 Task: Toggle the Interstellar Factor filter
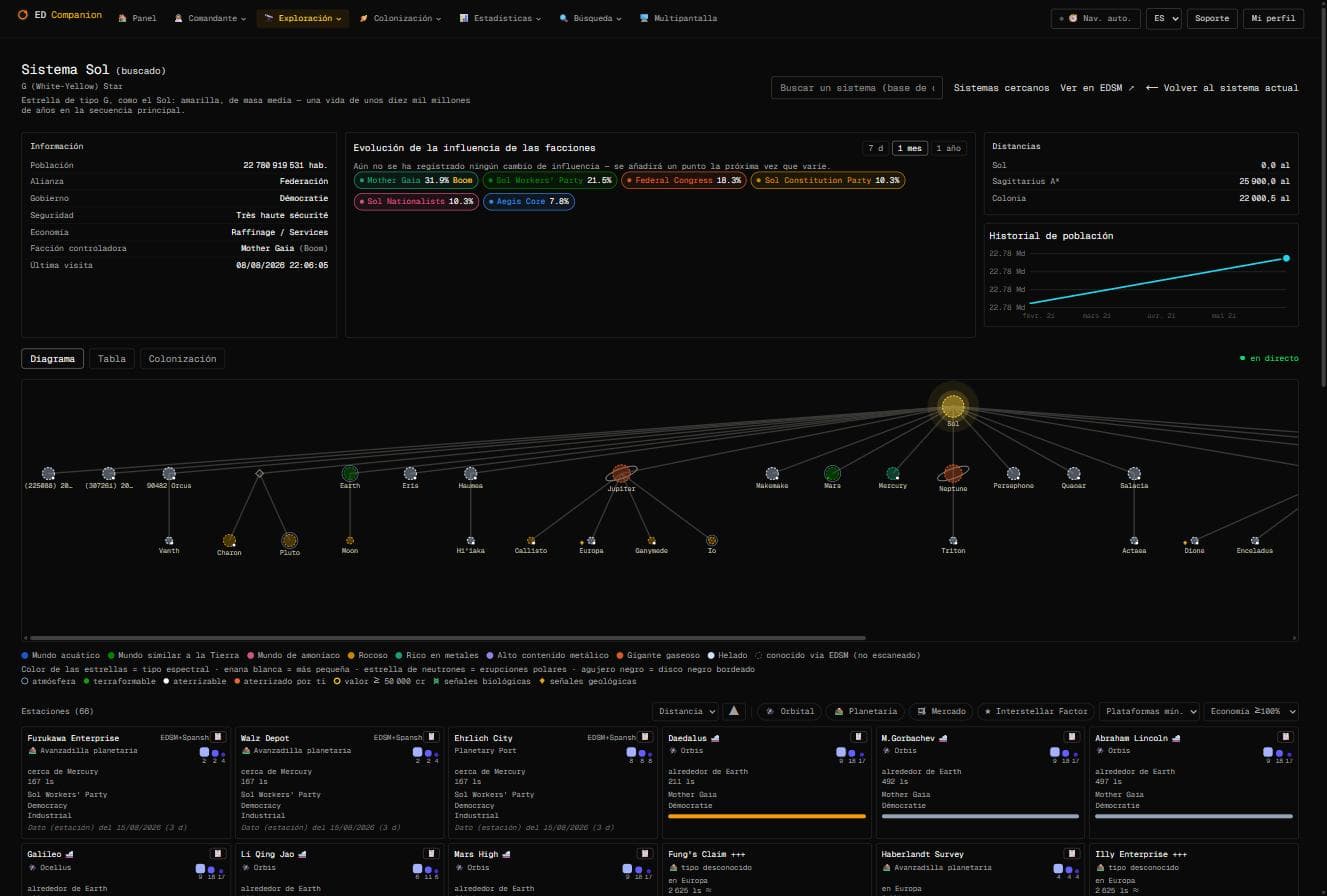[1035, 711]
